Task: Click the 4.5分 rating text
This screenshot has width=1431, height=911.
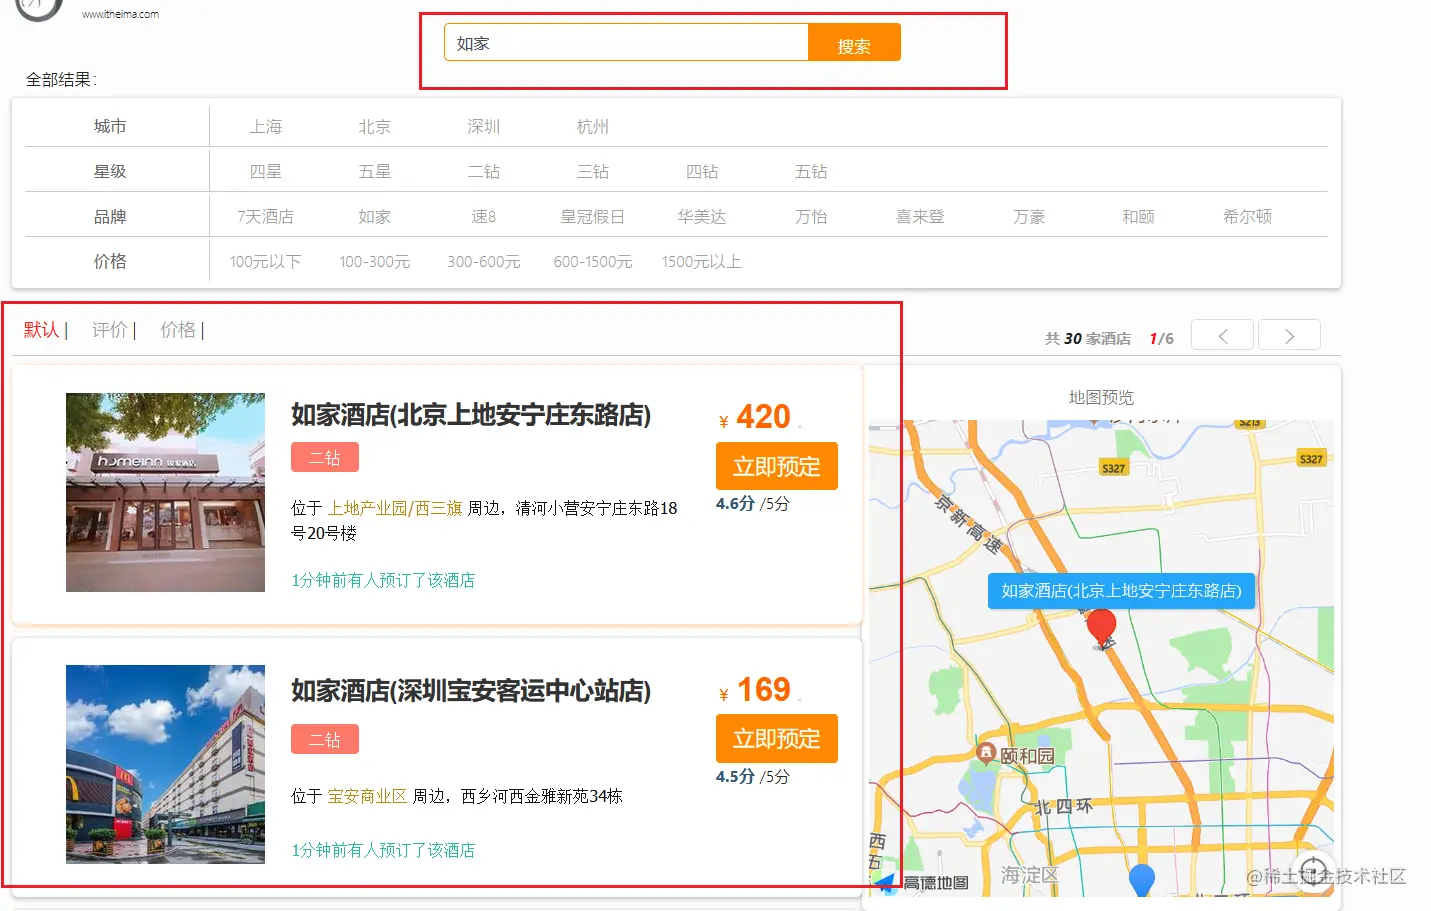Action: click(735, 777)
